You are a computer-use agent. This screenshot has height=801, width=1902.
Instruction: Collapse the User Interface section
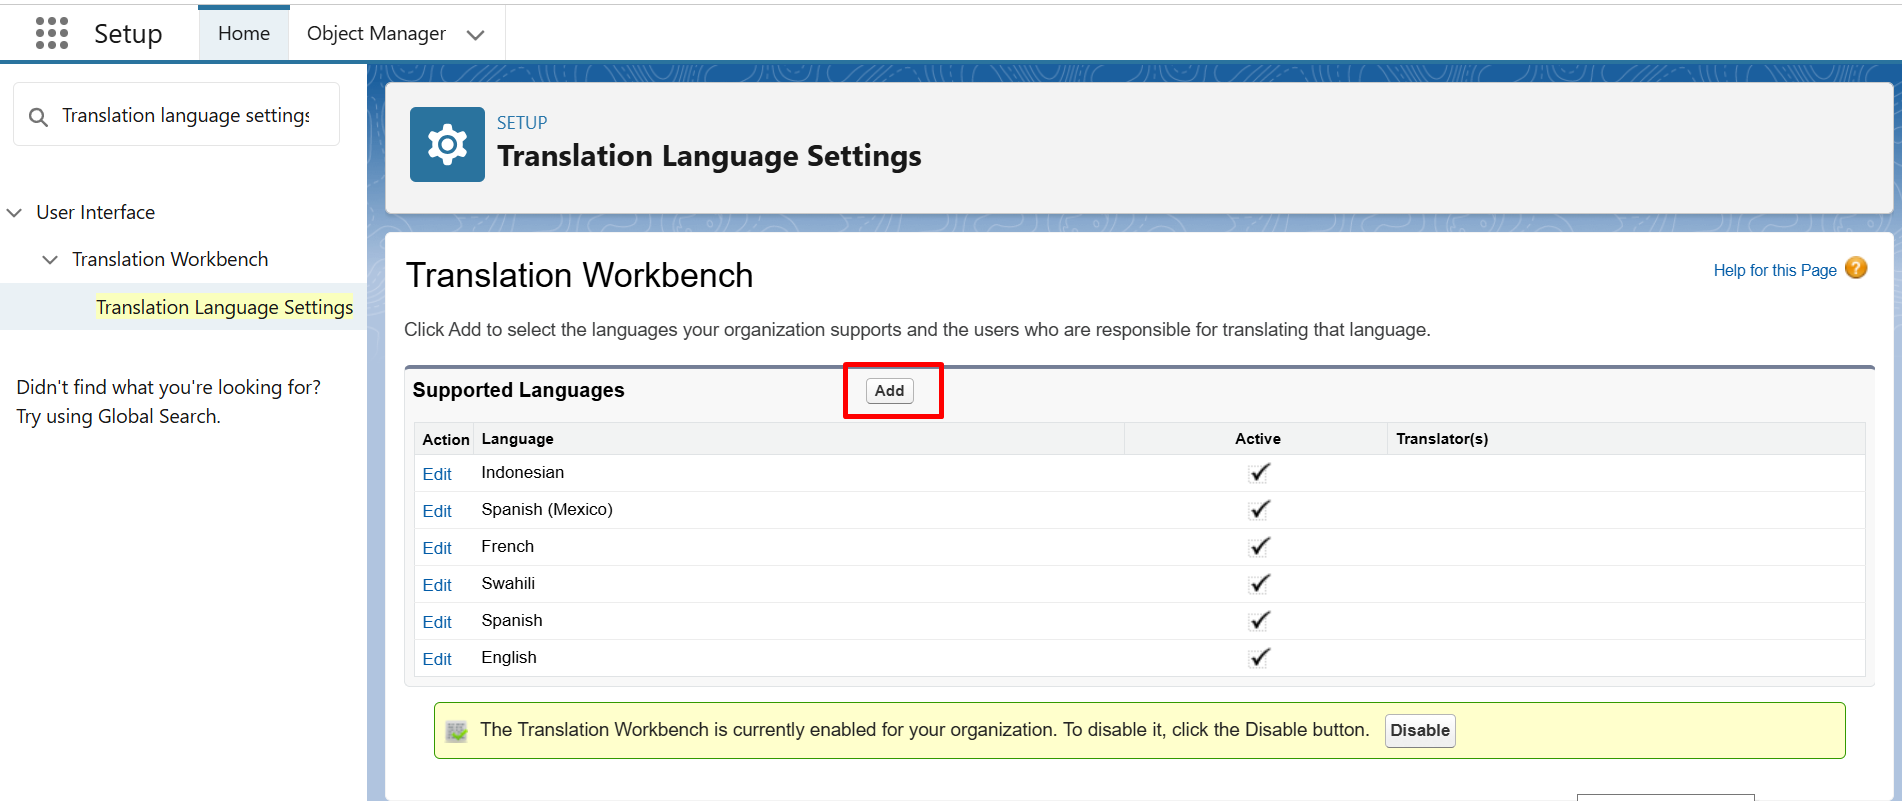click(14, 213)
